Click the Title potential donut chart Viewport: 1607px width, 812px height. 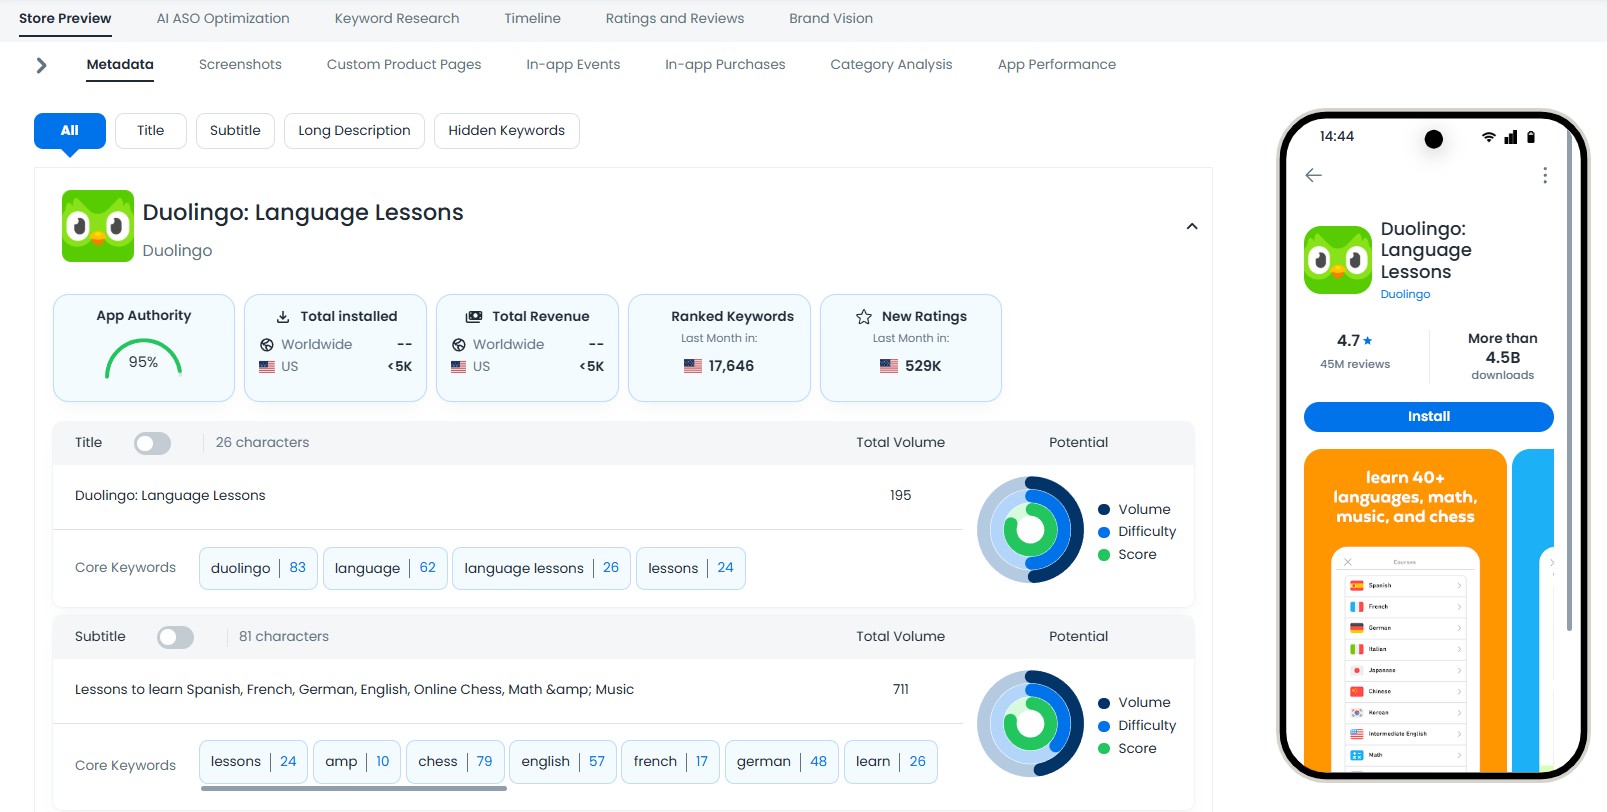[x=1030, y=530]
